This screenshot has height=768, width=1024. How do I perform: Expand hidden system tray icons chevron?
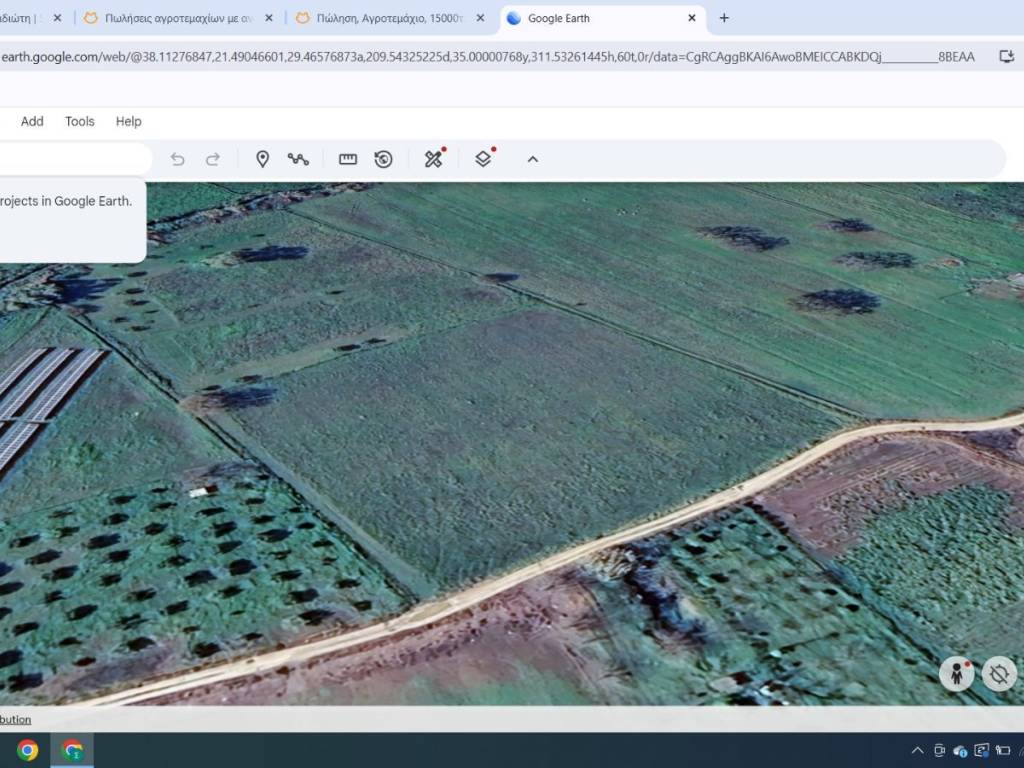(x=917, y=750)
